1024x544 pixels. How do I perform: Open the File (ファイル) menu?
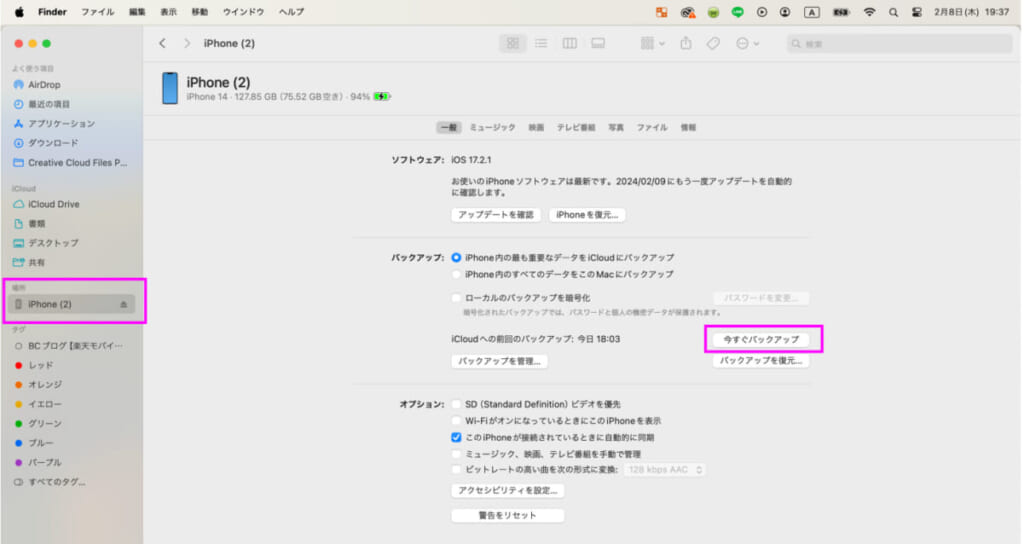[x=97, y=12]
